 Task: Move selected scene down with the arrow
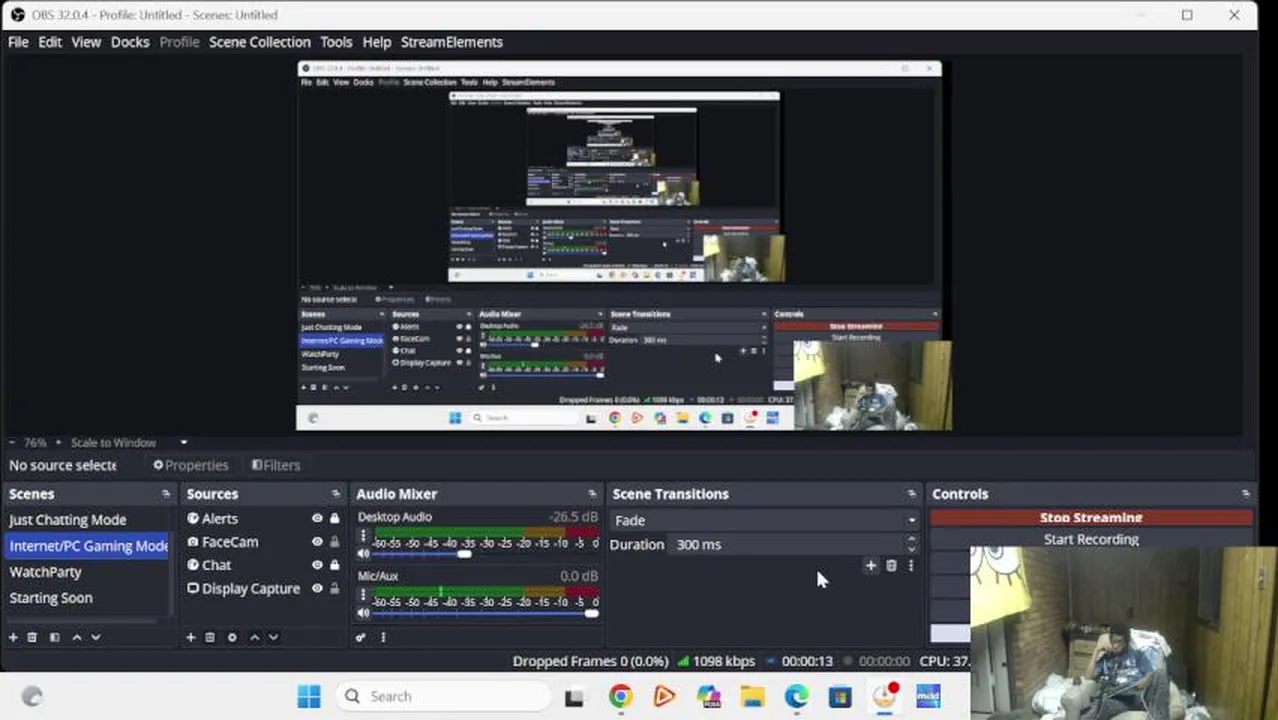95,637
